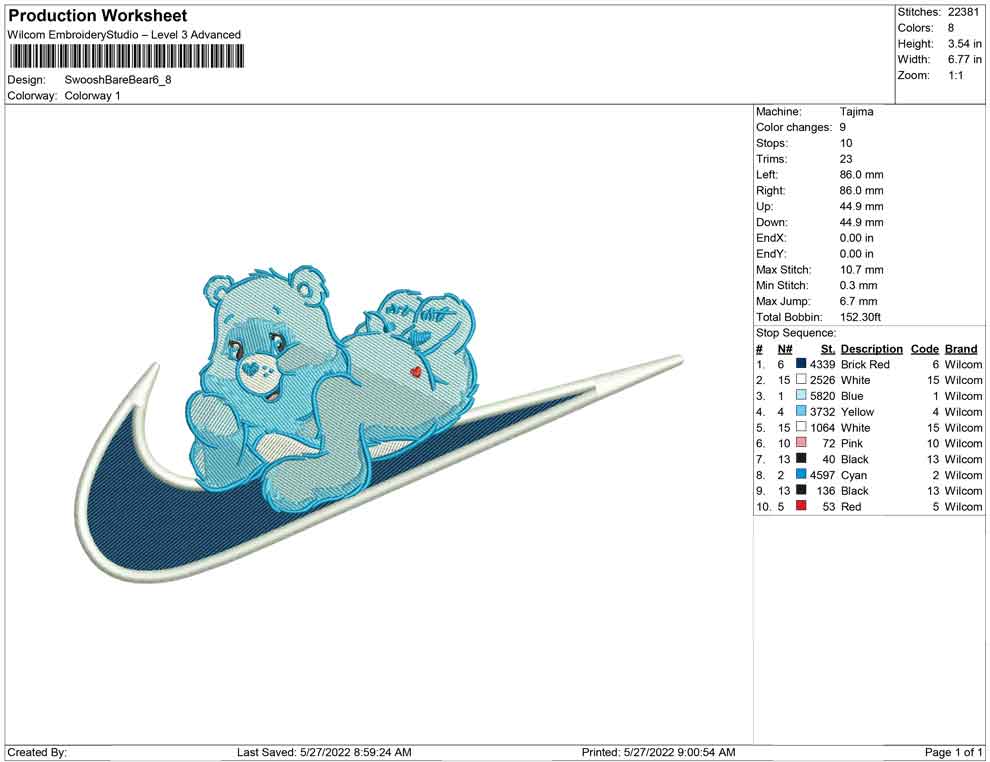Click the 'Code' column header
Image resolution: width=990 pixels, height=762 pixels.
pyautogui.click(x=925, y=349)
